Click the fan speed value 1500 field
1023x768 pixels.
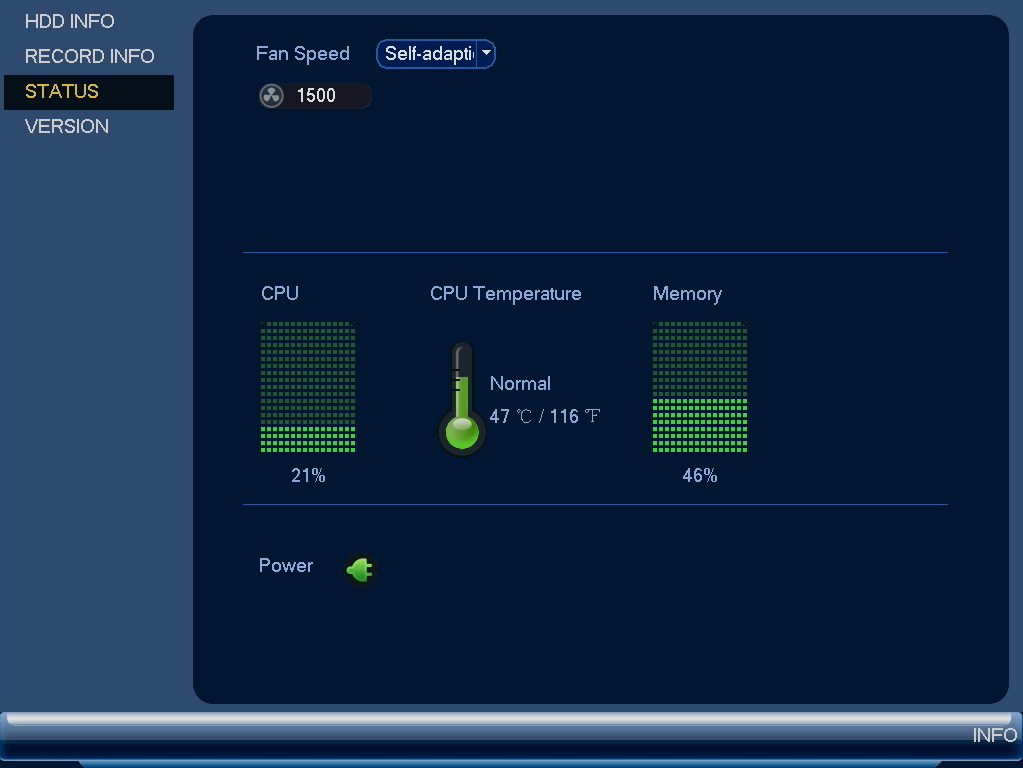[315, 96]
